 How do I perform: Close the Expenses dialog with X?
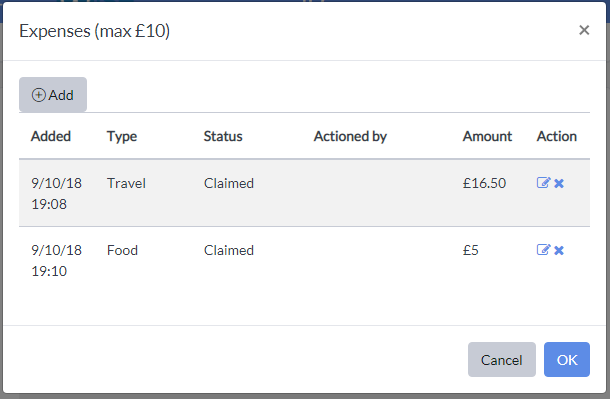tap(584, 30)
